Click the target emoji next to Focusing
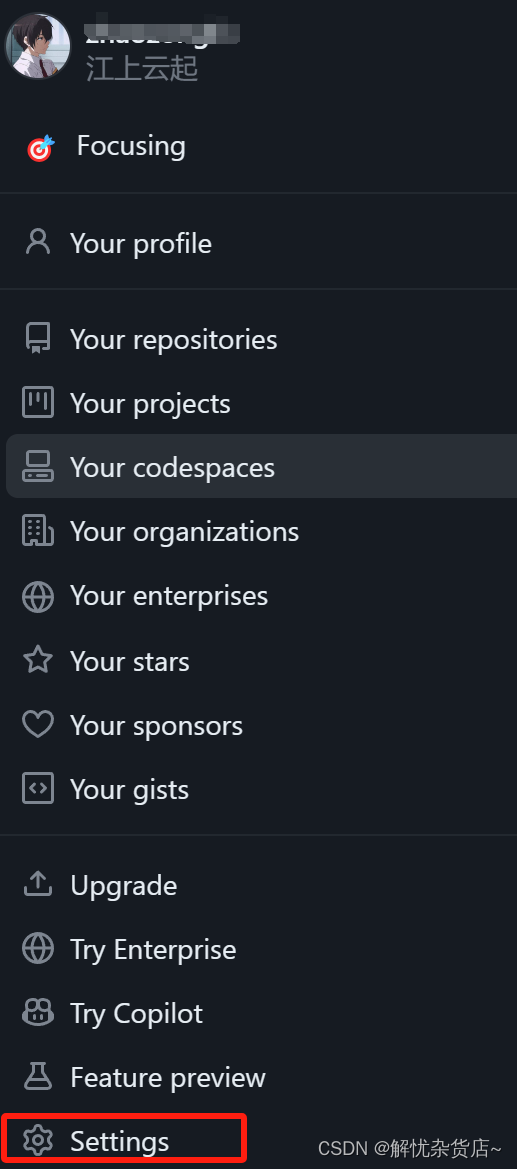The width and height of the screenshot is (517, 1169). pos(40,148)
